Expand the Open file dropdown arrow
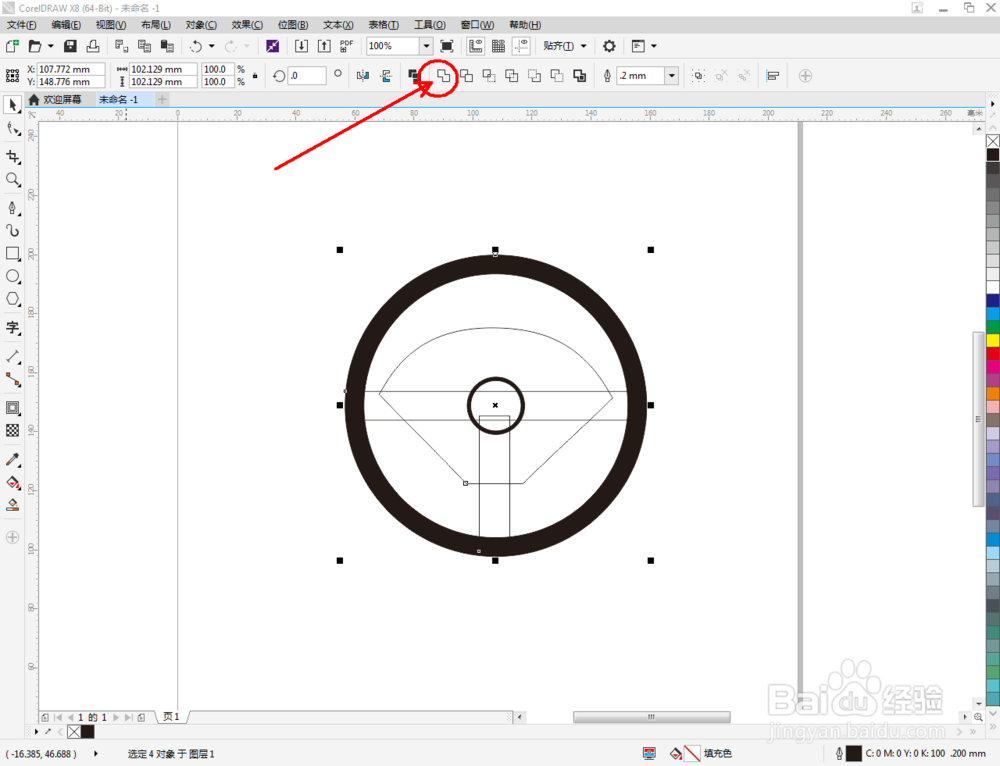Viewport: 1000px width, 766px height. pyautogui.click(x=51, y=46)
